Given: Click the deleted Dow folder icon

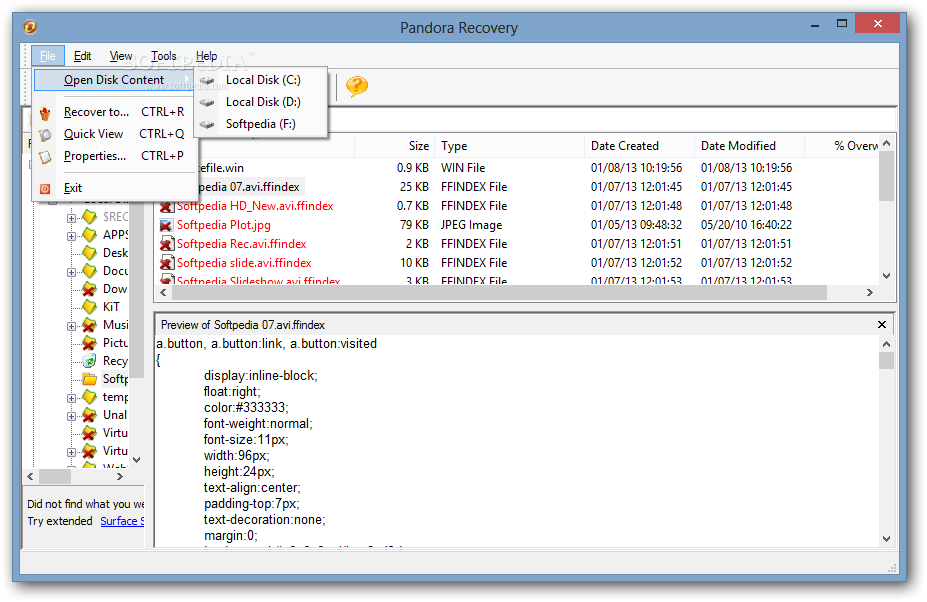Looking at the screenshot, I should tap(90, 289).
